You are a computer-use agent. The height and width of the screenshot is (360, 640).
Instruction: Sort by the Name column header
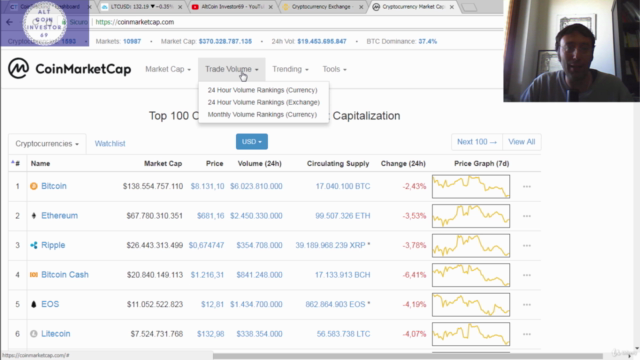[x=40, y=164]
